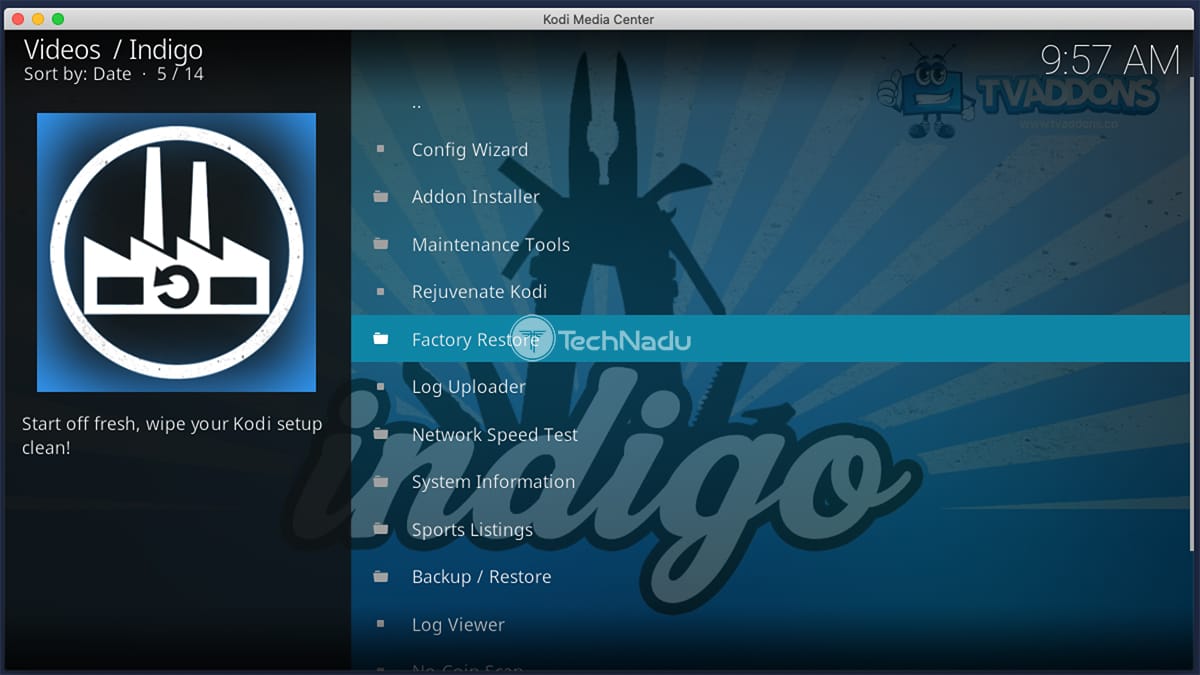Click the Videos / Indigo breadcrumb title
The height and width of the screenshot is (675, 1200).
click(x=113, y=49)
